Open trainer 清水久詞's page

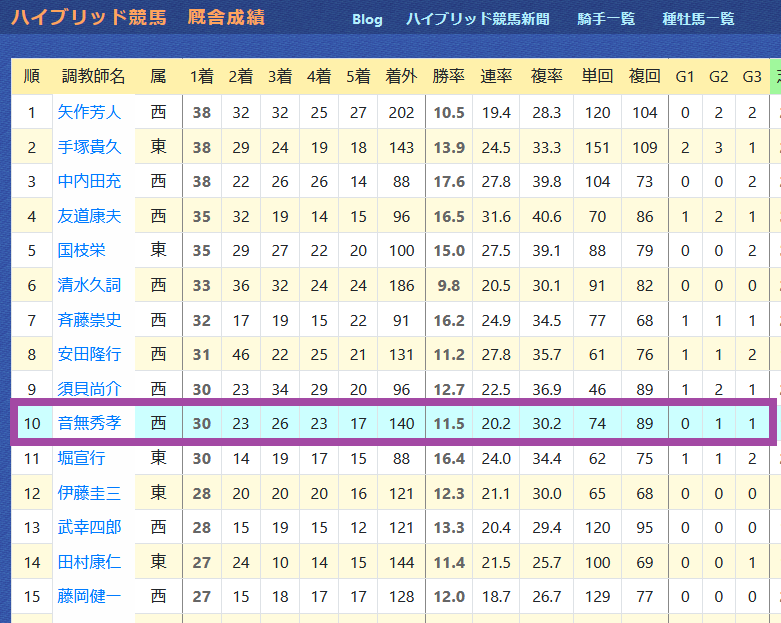pyautogui.click(x=89, y=285)
